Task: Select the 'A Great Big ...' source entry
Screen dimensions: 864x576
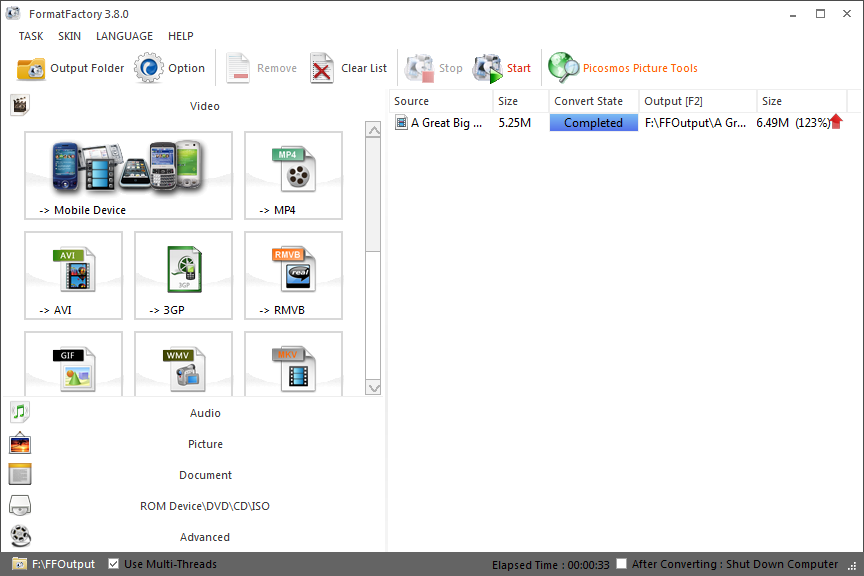Action: 446,123
